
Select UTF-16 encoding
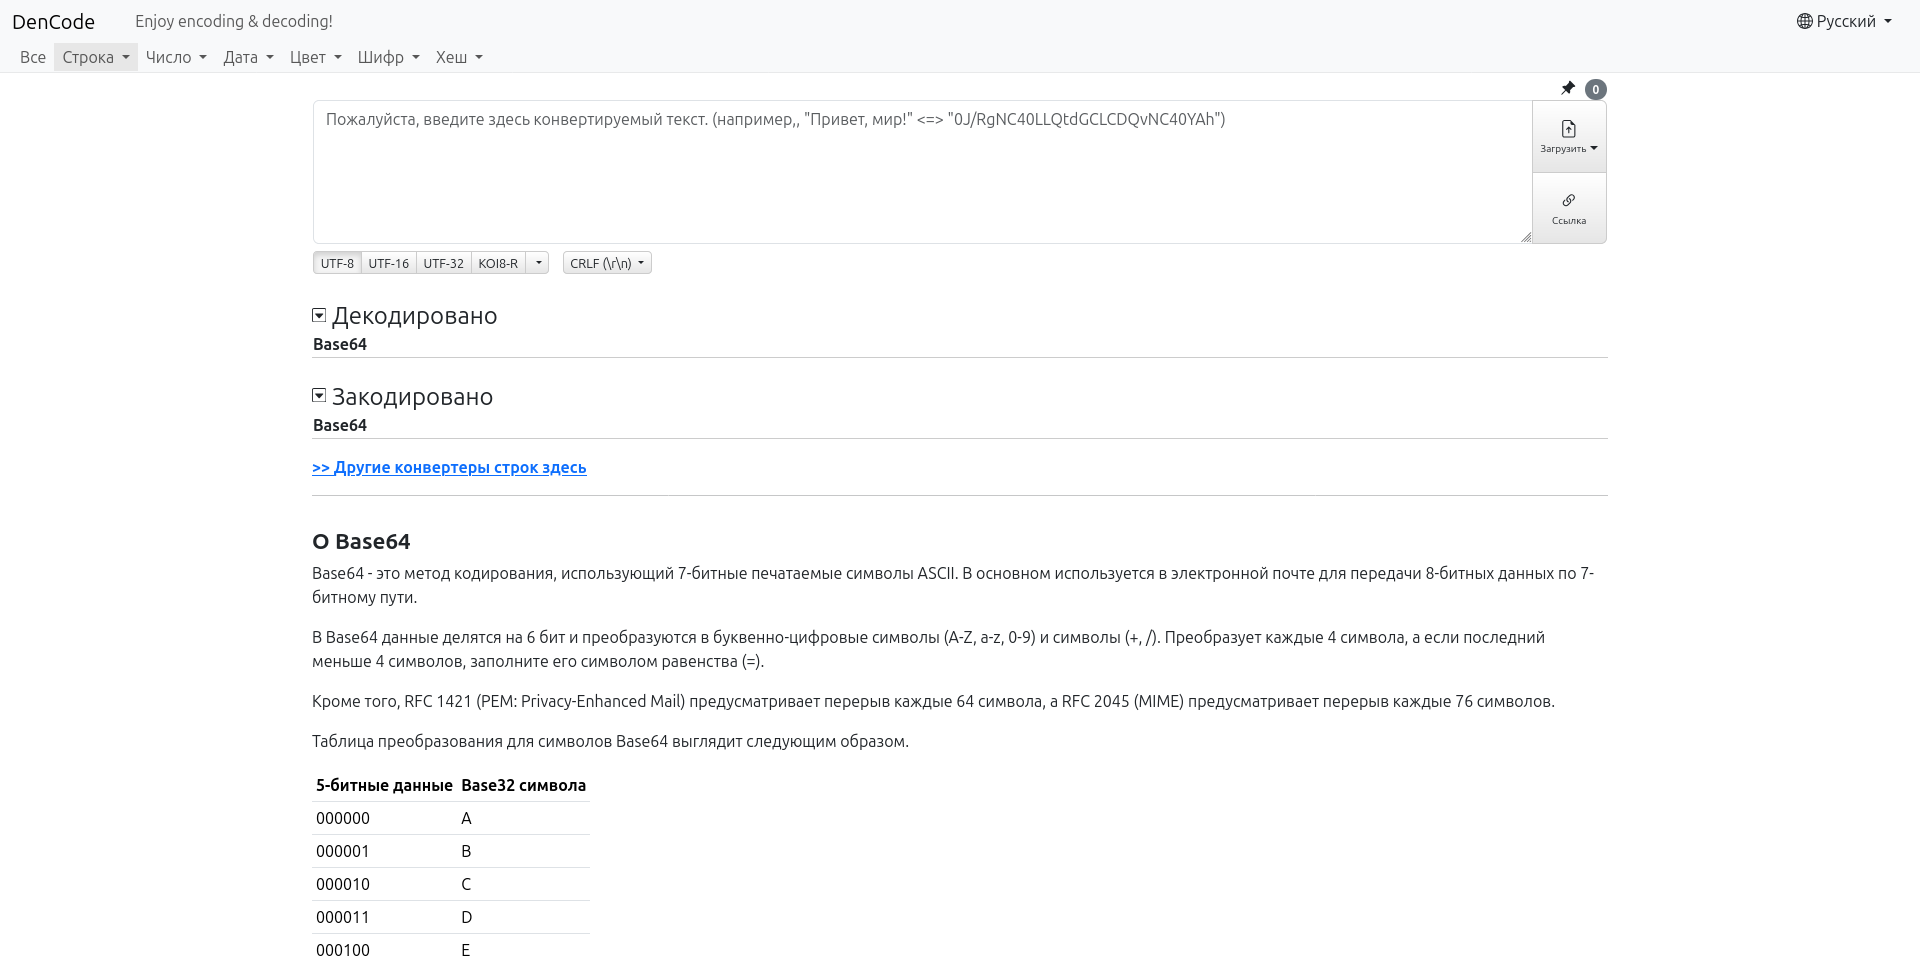click(x=388, y=262)
